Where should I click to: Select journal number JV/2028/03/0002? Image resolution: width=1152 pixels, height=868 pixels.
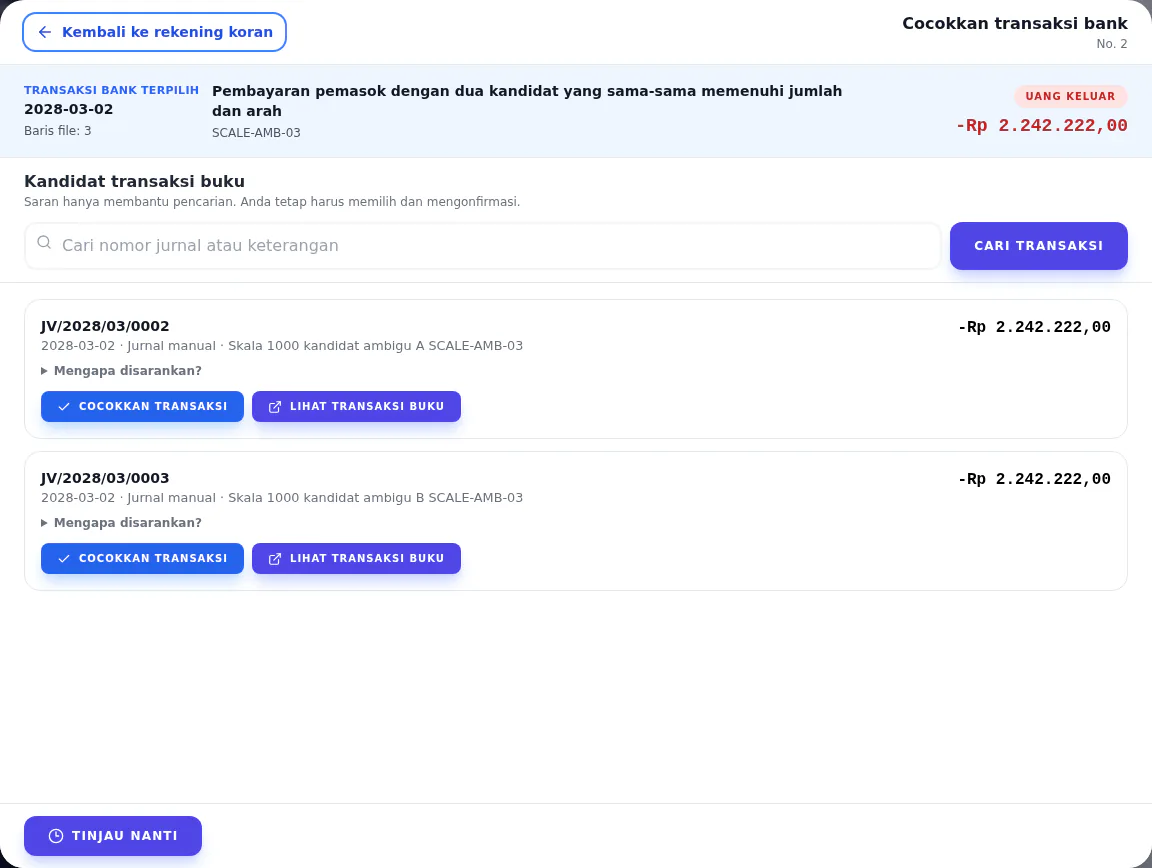click(105, 326)
